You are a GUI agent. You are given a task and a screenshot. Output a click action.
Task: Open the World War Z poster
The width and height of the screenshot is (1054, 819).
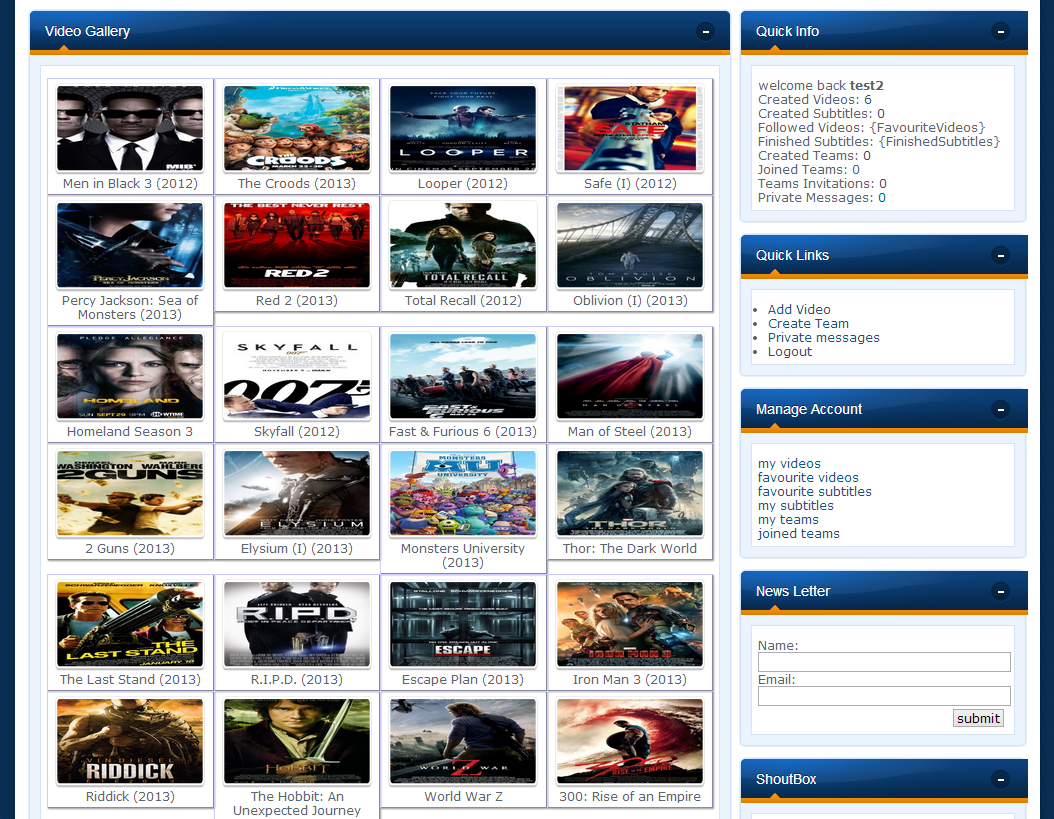[462, 739]
